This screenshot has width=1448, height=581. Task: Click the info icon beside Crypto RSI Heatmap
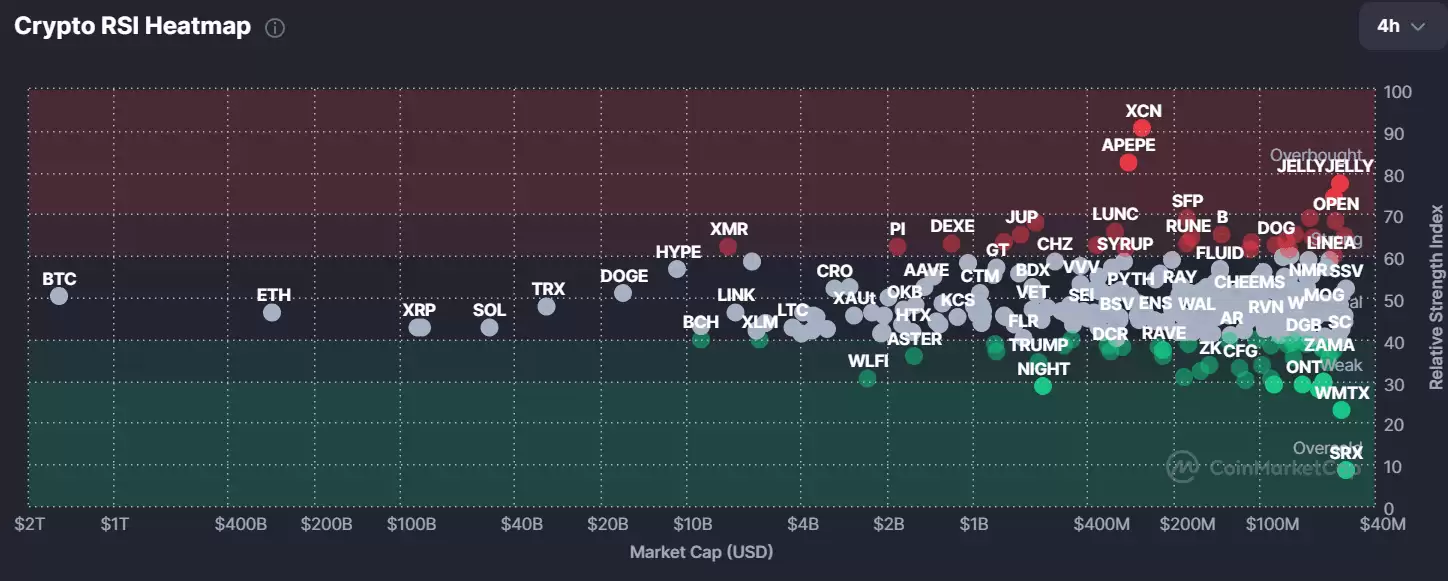pos(275,28)
